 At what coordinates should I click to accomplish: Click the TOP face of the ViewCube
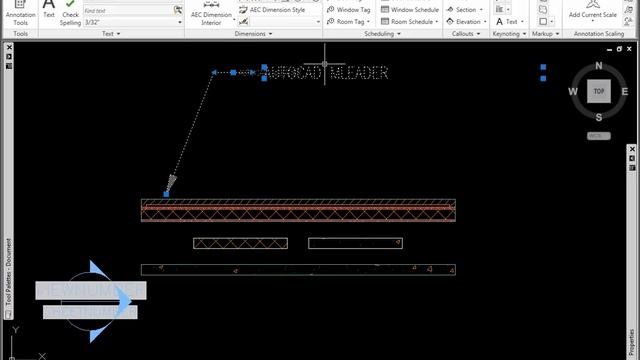point(599,91)
